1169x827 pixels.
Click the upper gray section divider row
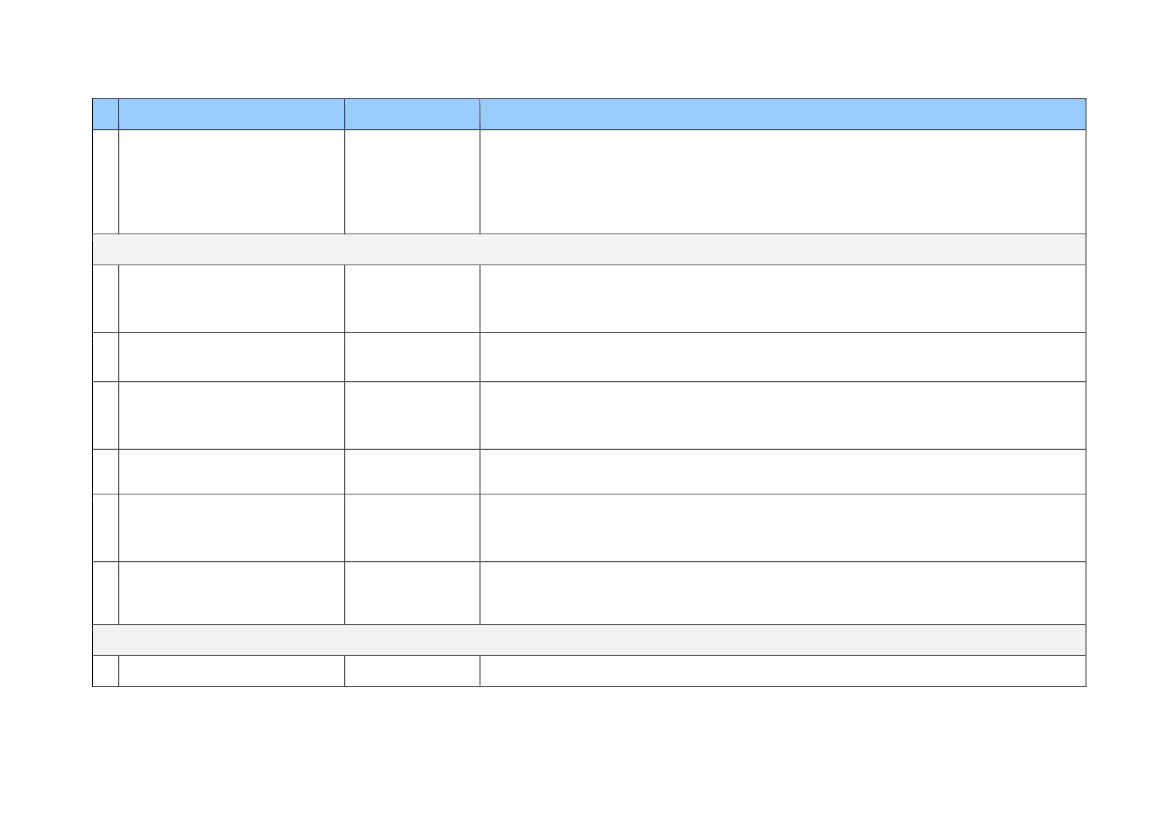[x=588, y=249]
